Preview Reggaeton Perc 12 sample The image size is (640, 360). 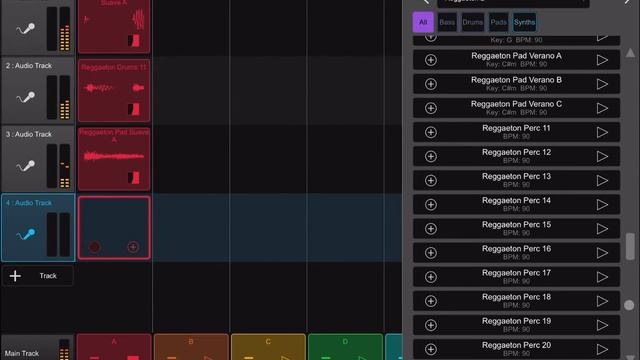pos(602,156)
